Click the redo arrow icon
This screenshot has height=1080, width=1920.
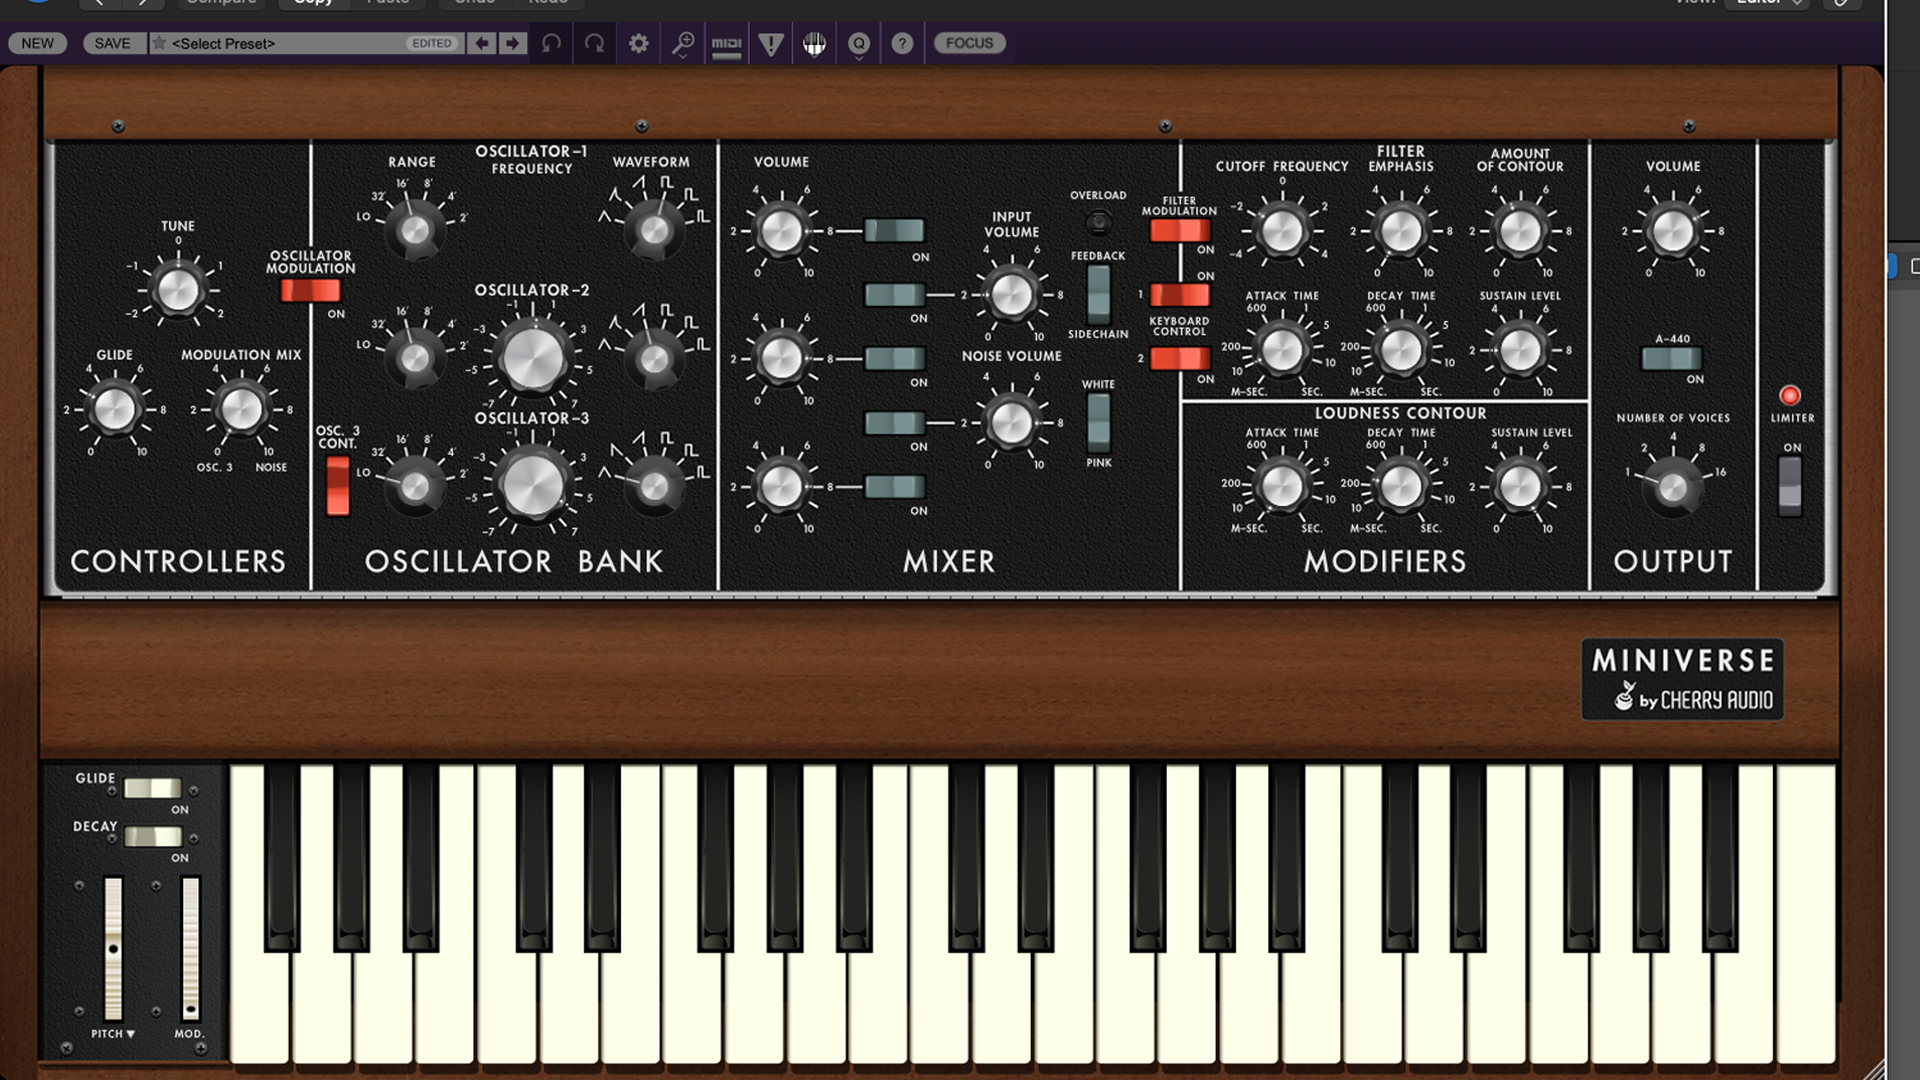tap(594, 43)
